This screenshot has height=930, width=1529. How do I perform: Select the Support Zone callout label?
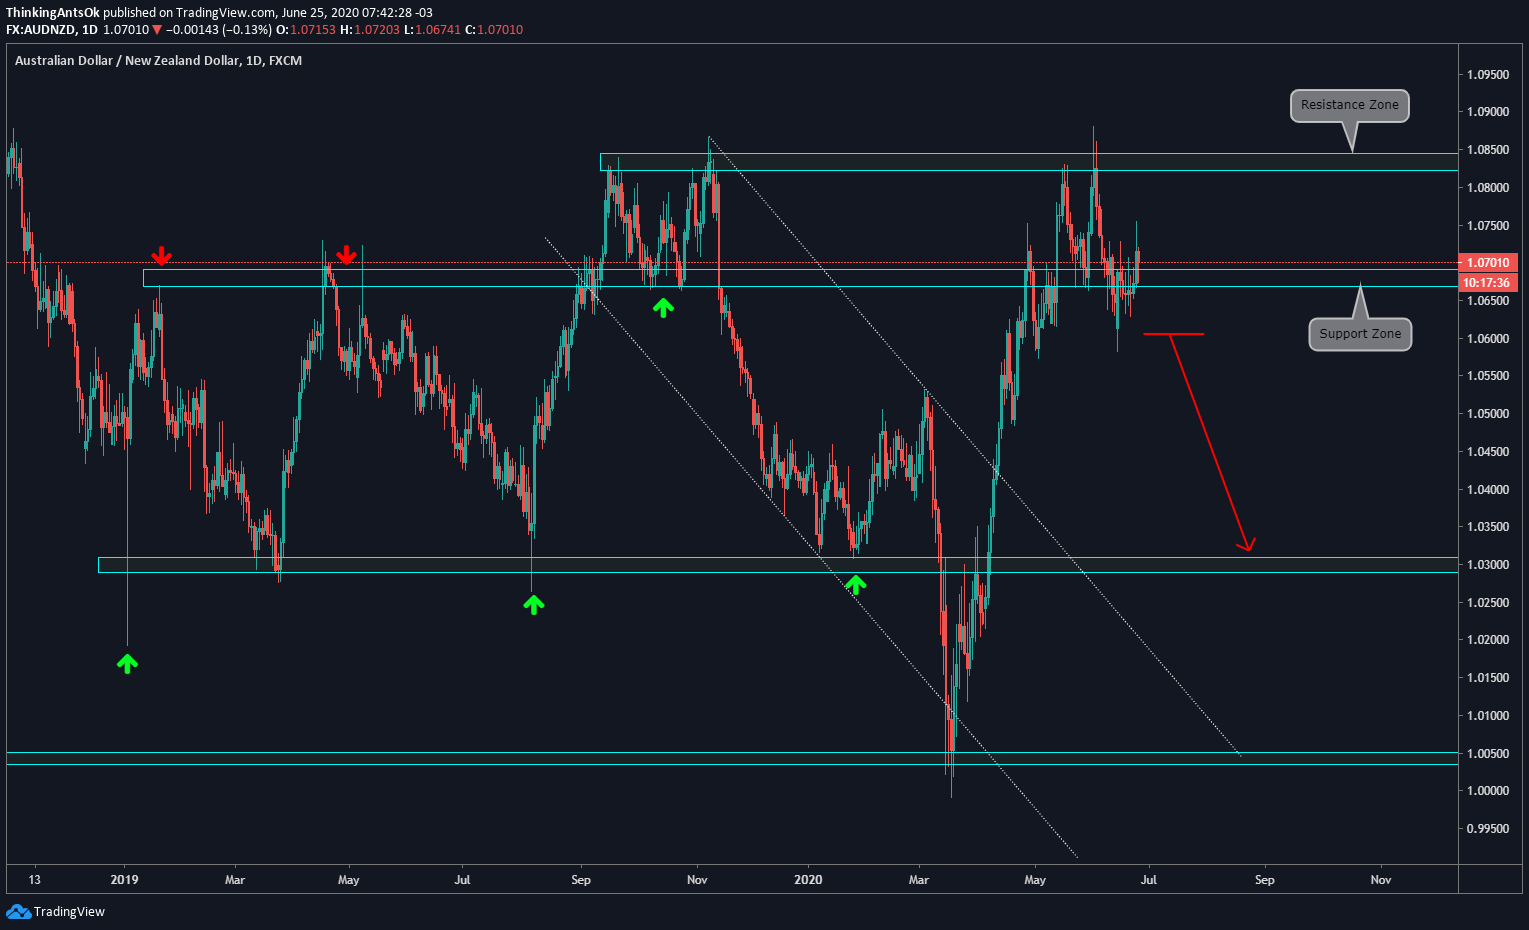1360,334
